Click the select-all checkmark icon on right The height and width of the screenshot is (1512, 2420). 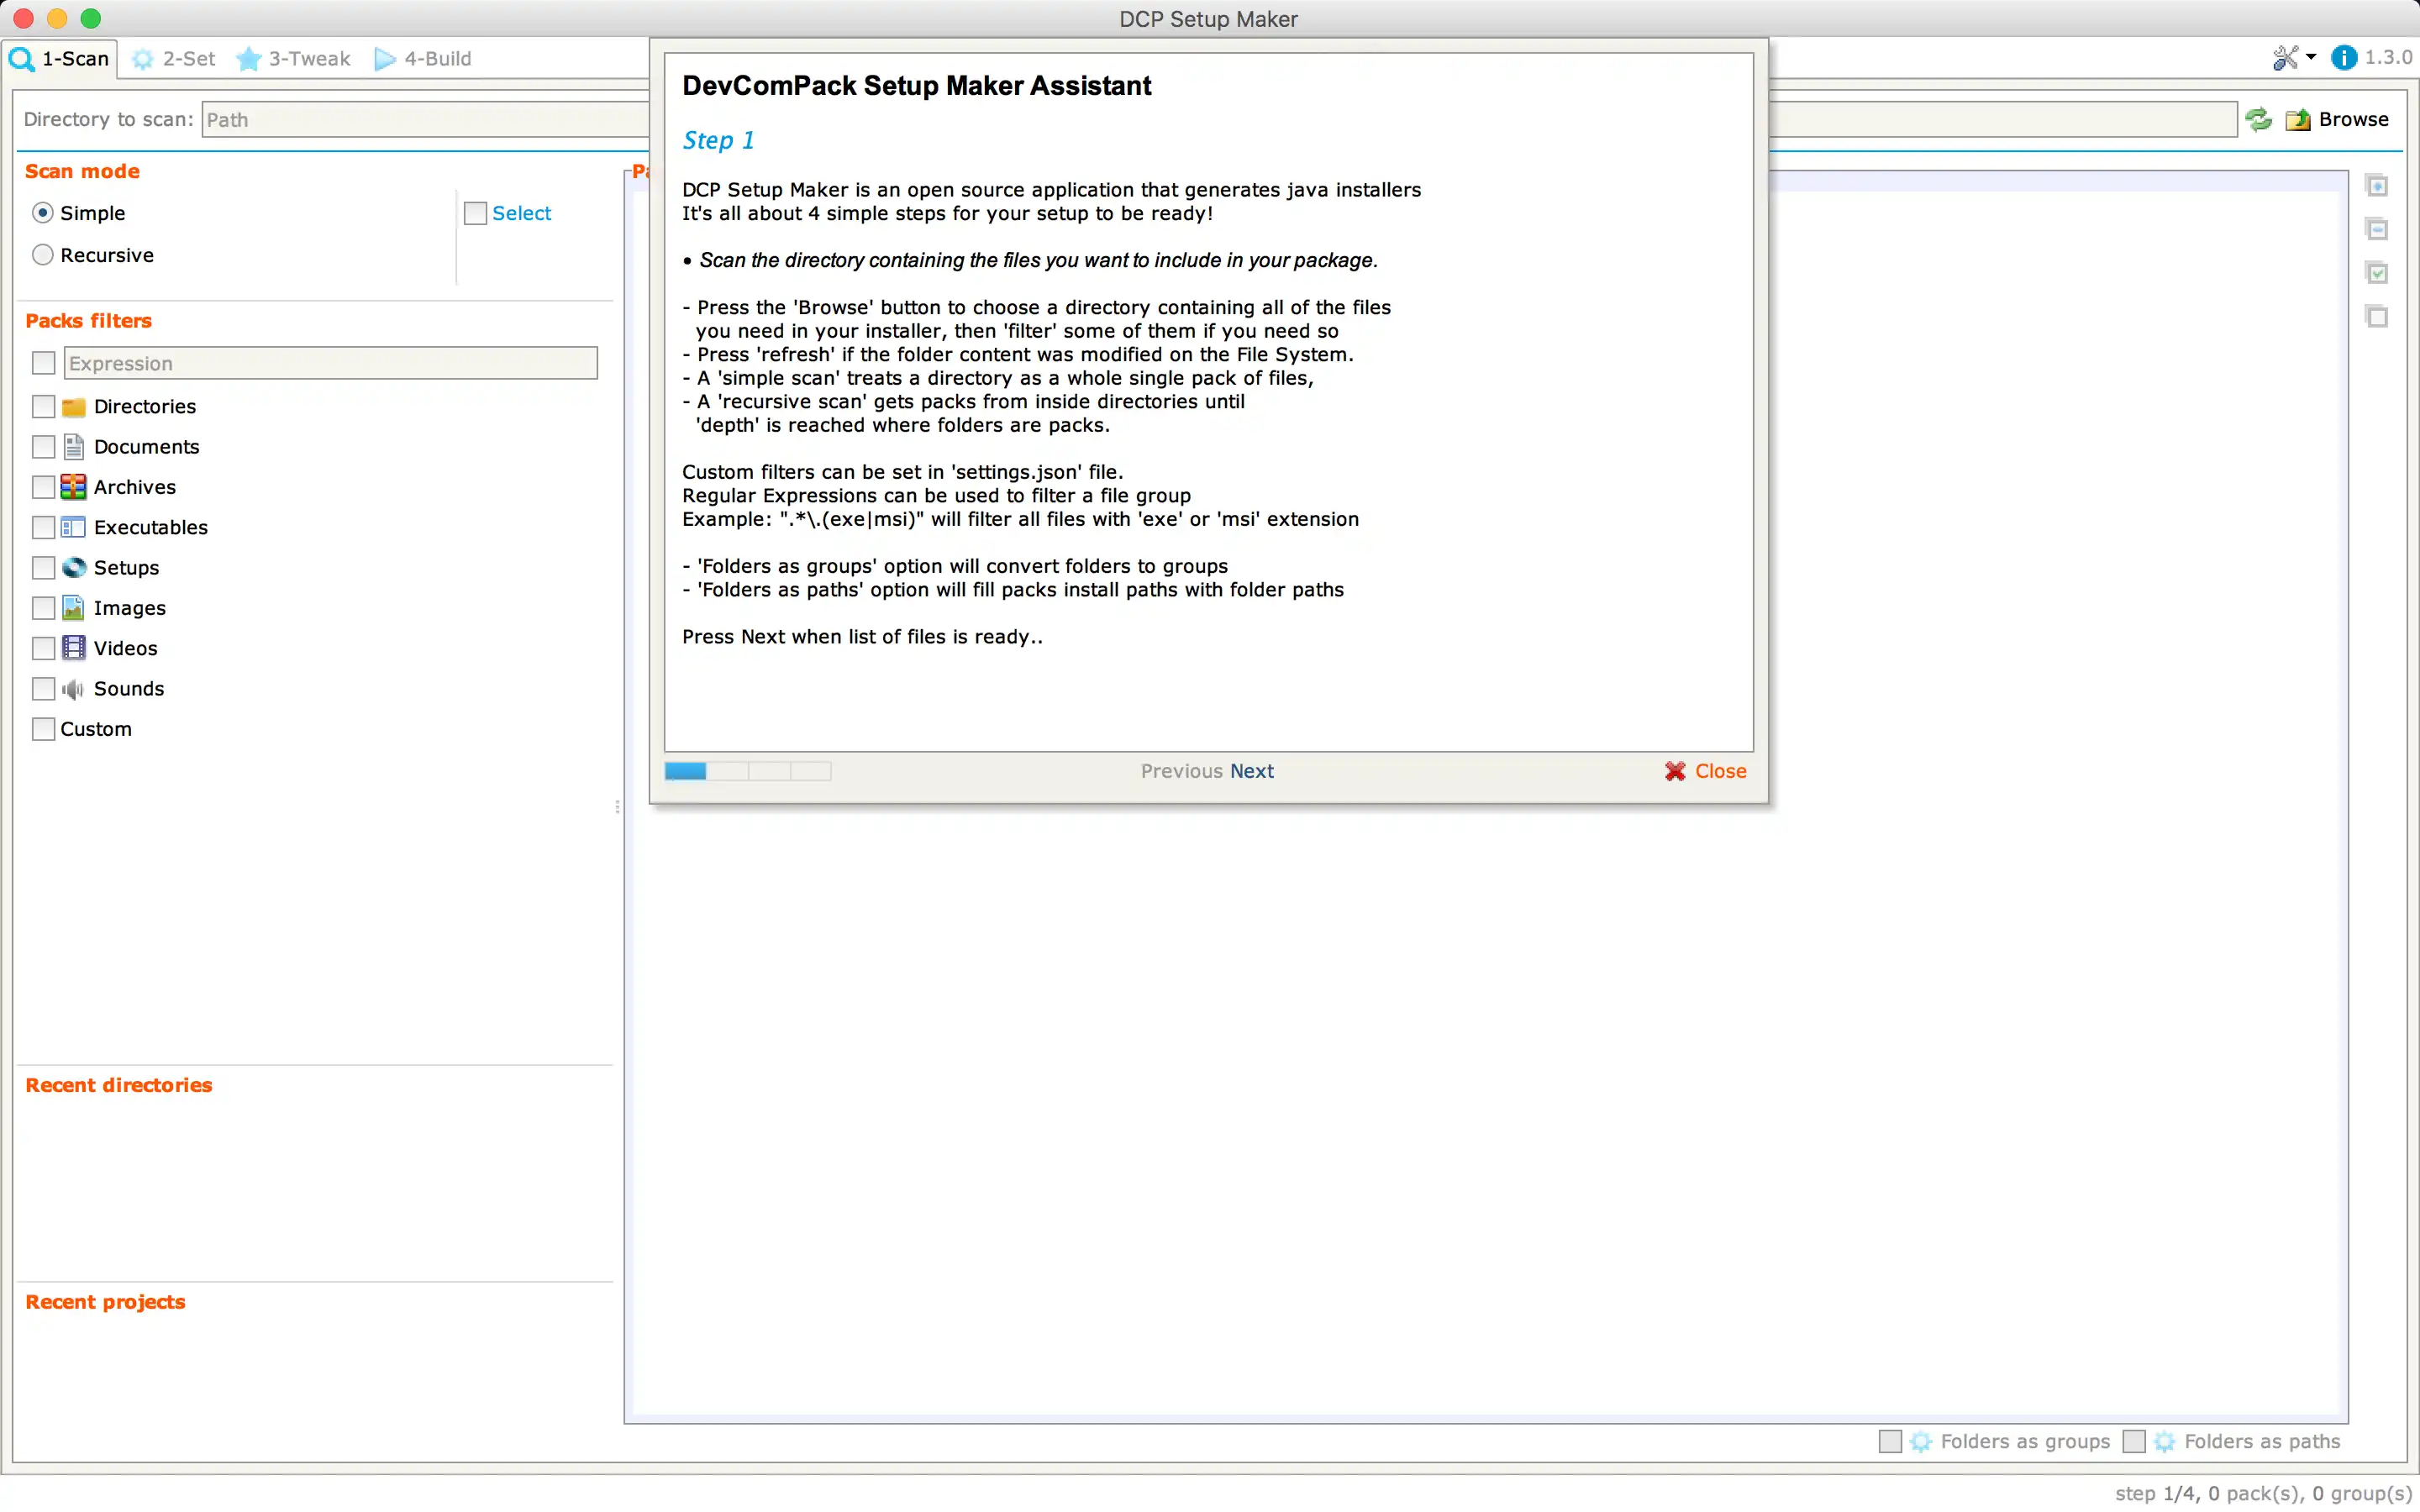[x=2377, y=273]
